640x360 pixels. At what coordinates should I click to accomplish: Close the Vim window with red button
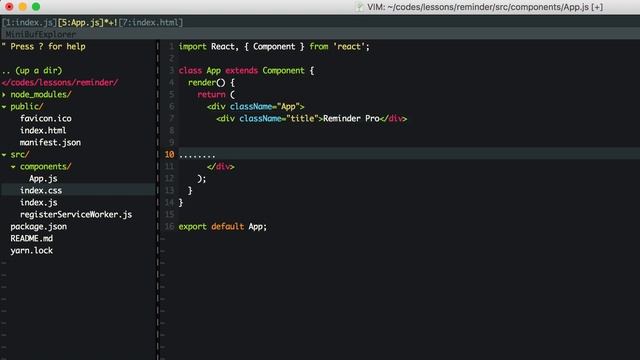(9, 7)
